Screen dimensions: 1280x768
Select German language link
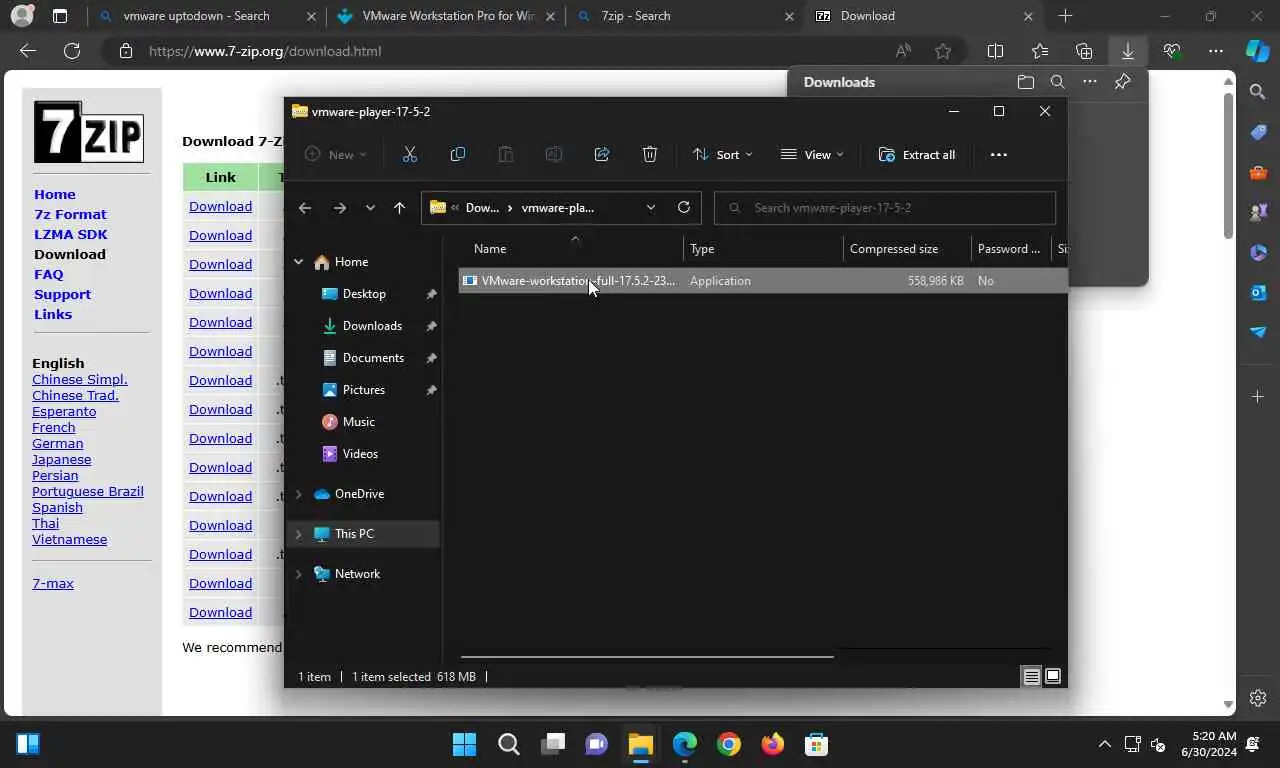(58, 443)
